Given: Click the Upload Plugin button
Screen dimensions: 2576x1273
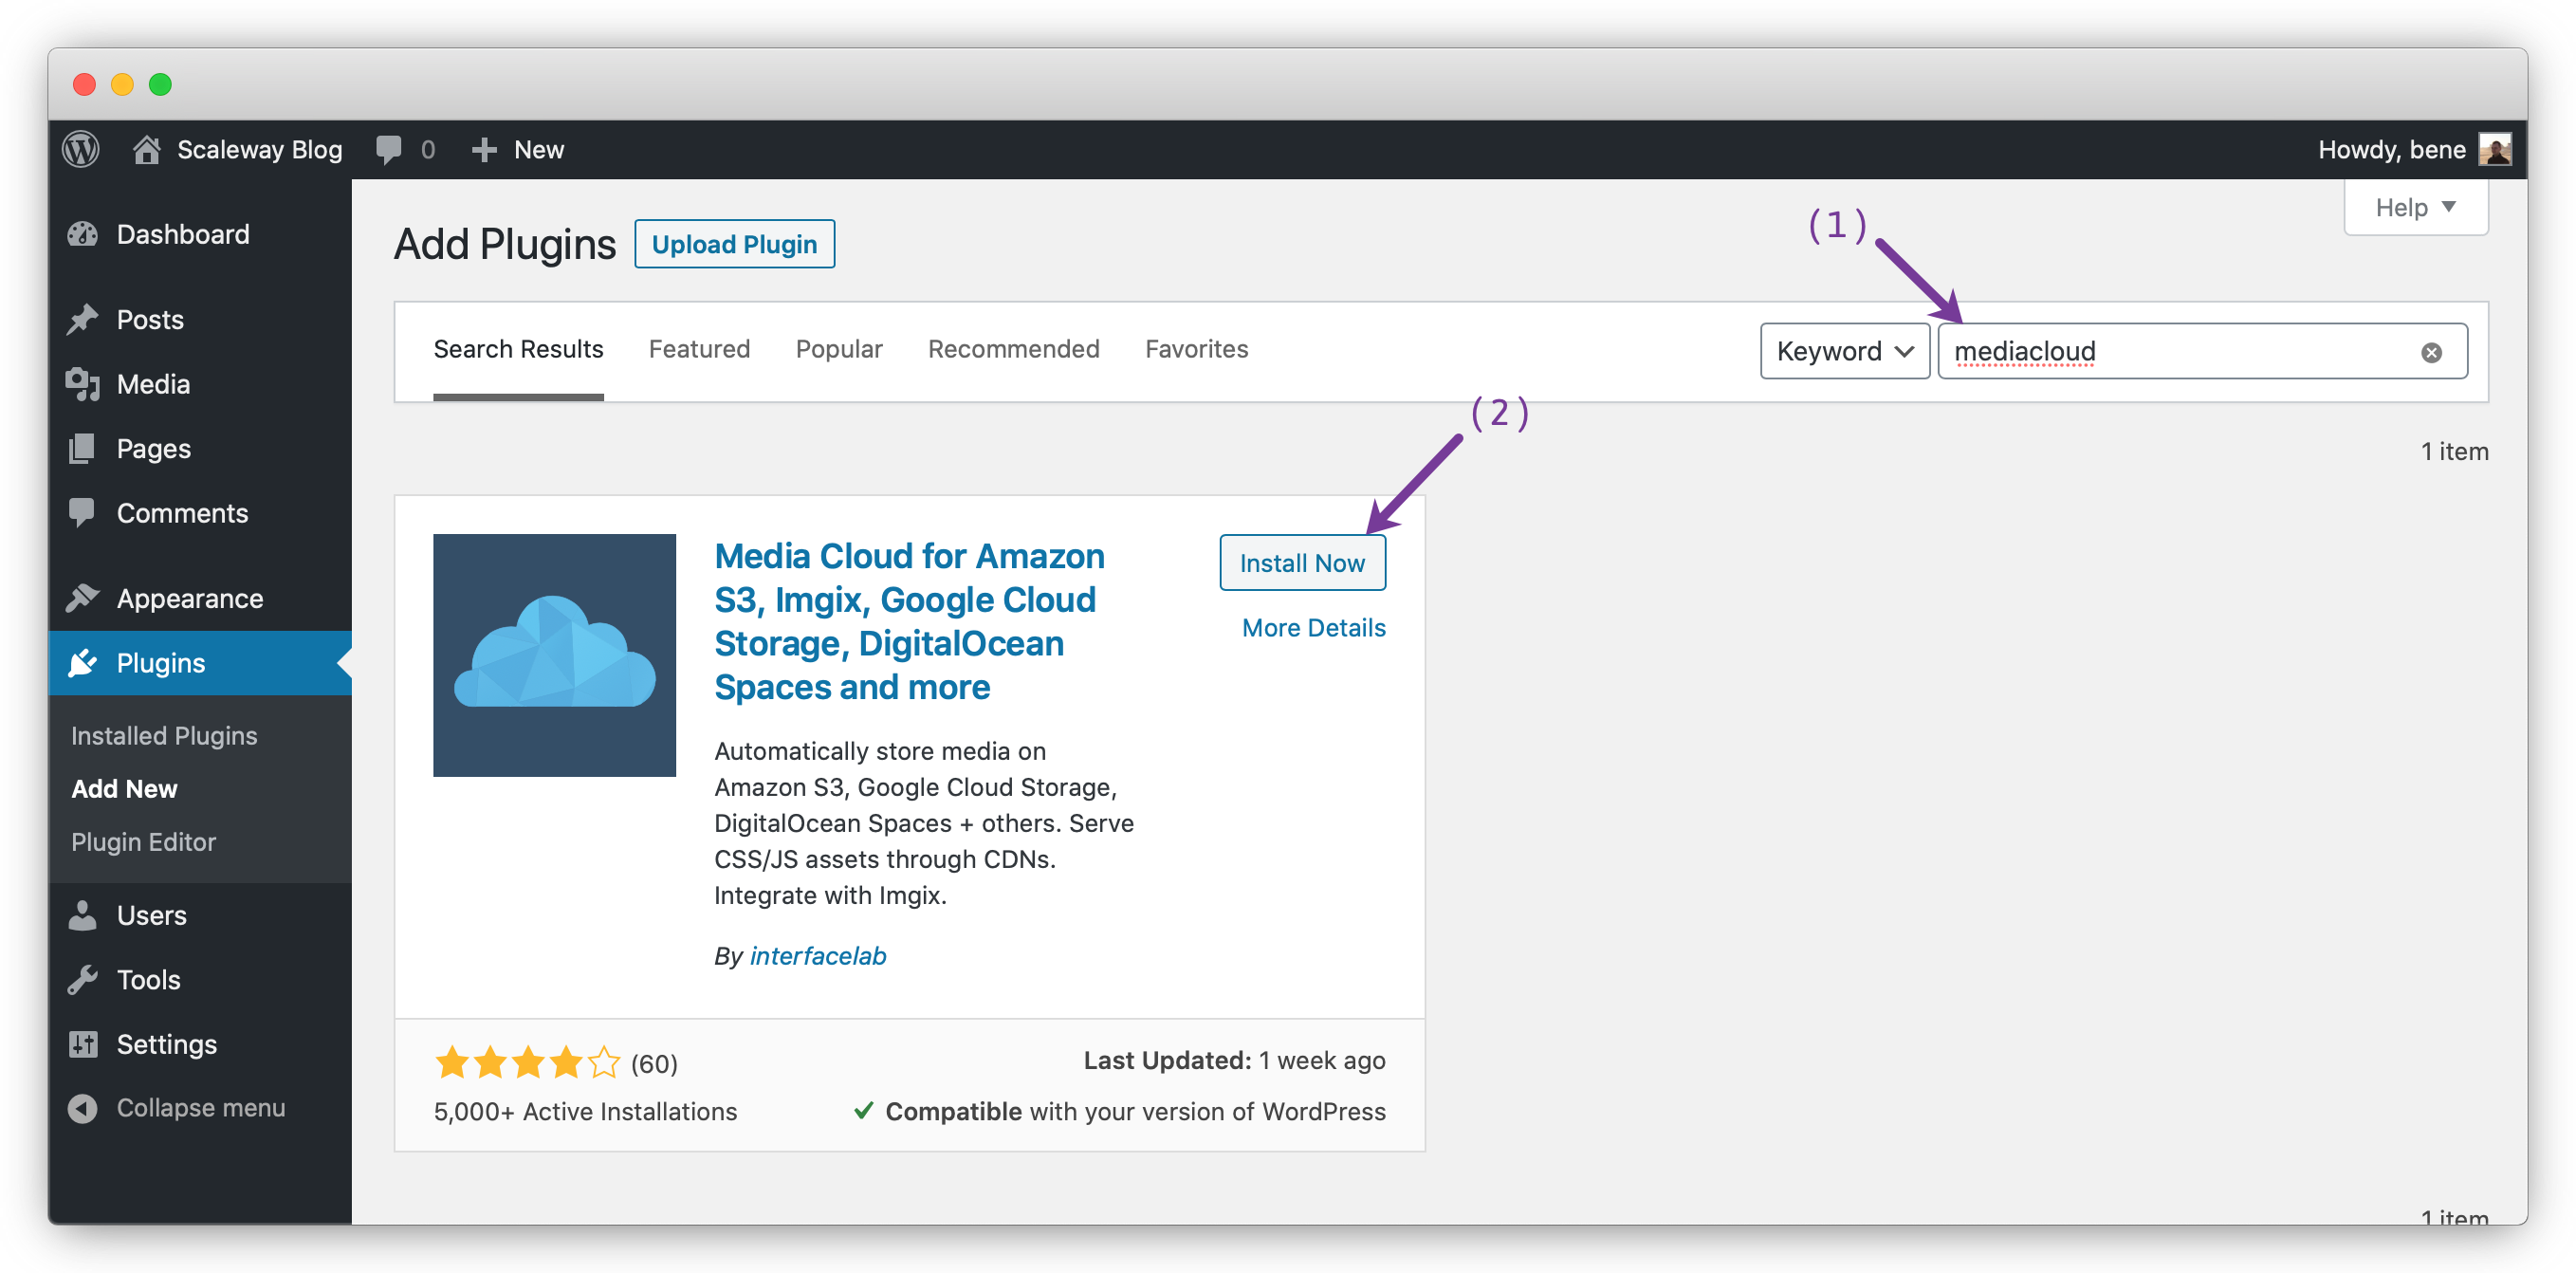Looking at the screenshot, I should 734,244.
